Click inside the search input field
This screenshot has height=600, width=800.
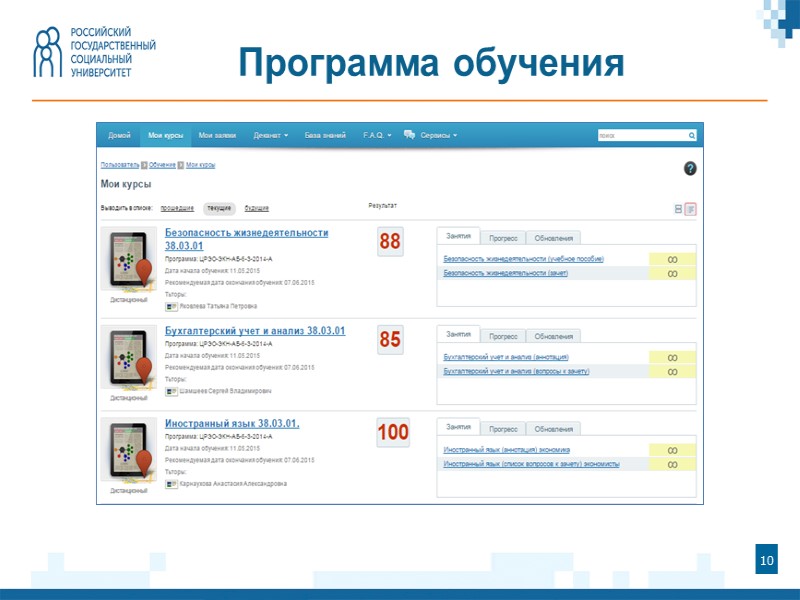pos(642,135)
